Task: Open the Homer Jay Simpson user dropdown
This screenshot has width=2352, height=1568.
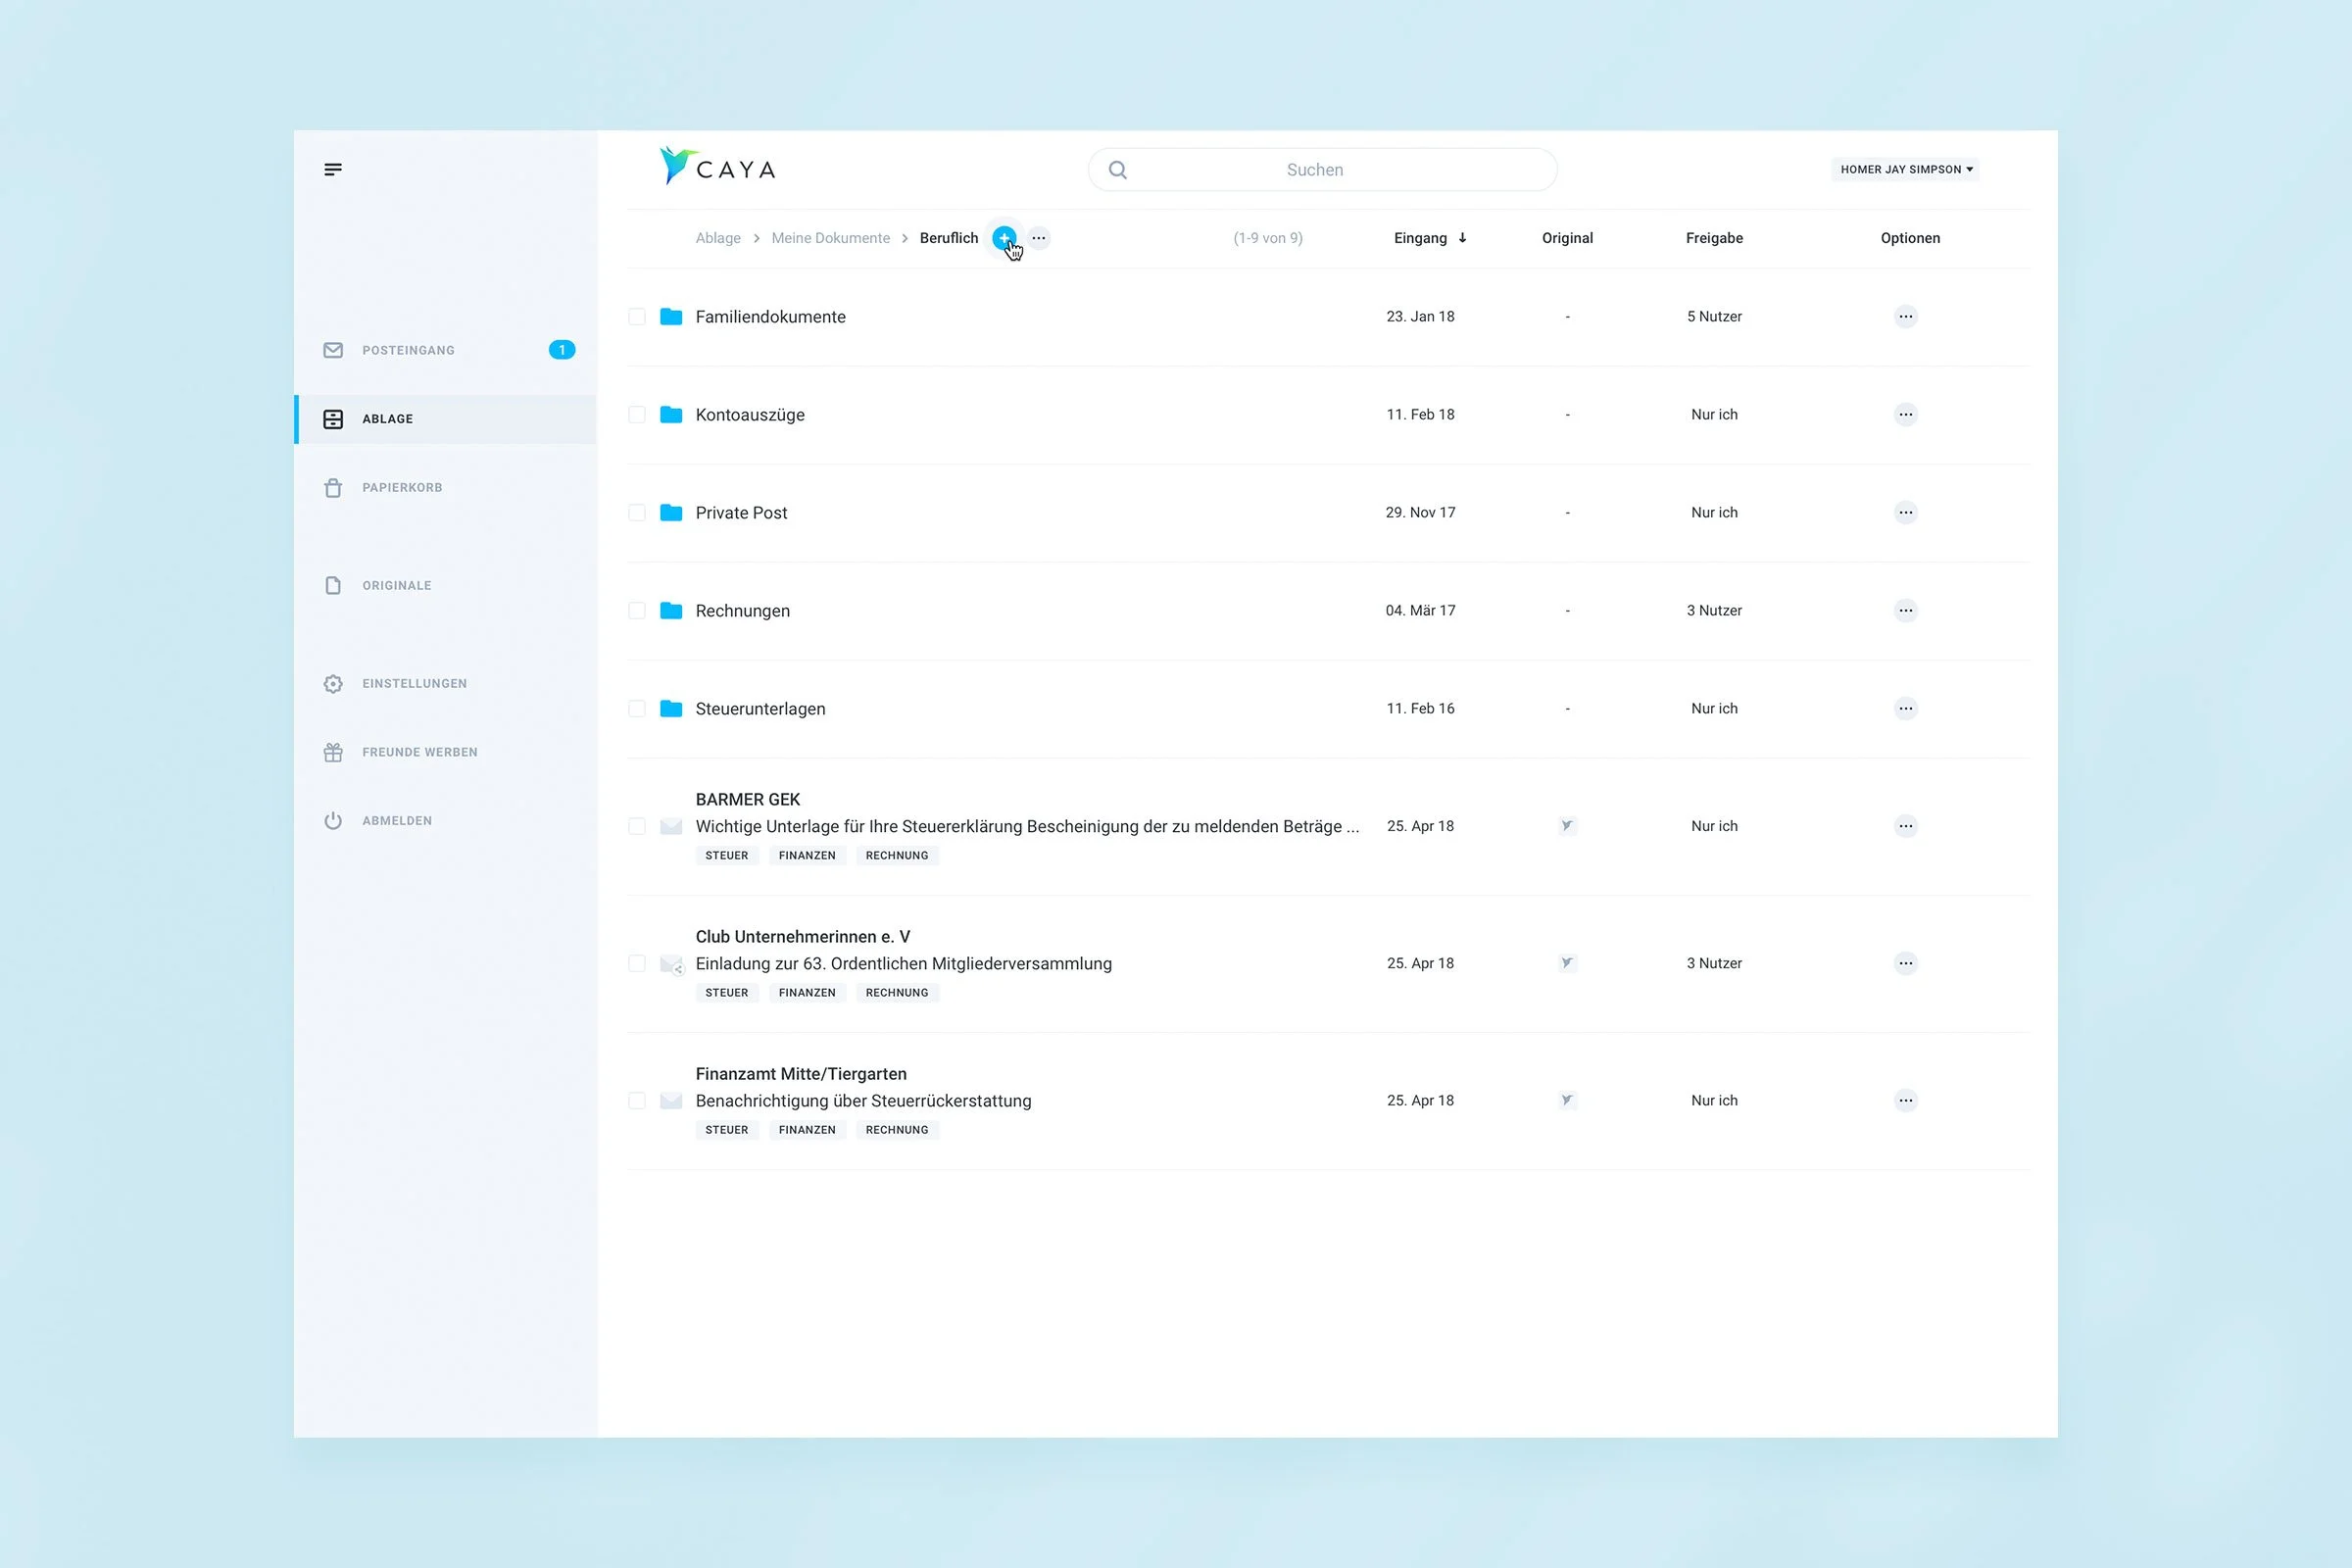Action: point(1905,169)
